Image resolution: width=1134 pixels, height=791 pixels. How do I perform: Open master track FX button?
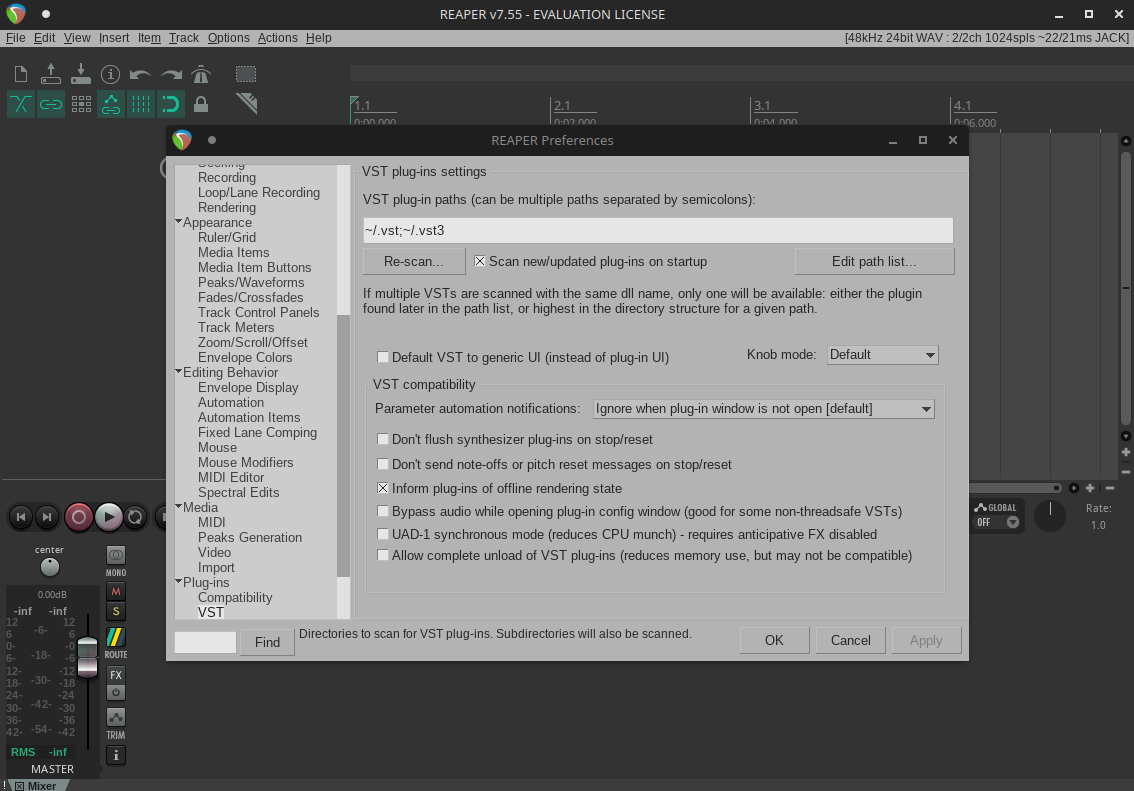116,675
